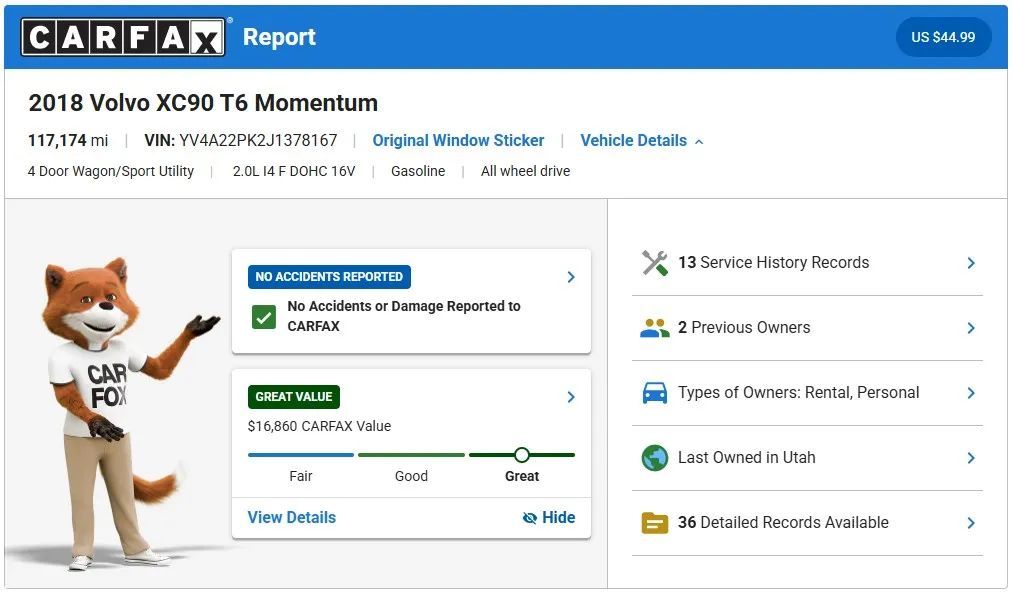Collapse the Vehicle Details chevron
The image size is (1013, 594).
pyautogui.click(x=699, y=141)
